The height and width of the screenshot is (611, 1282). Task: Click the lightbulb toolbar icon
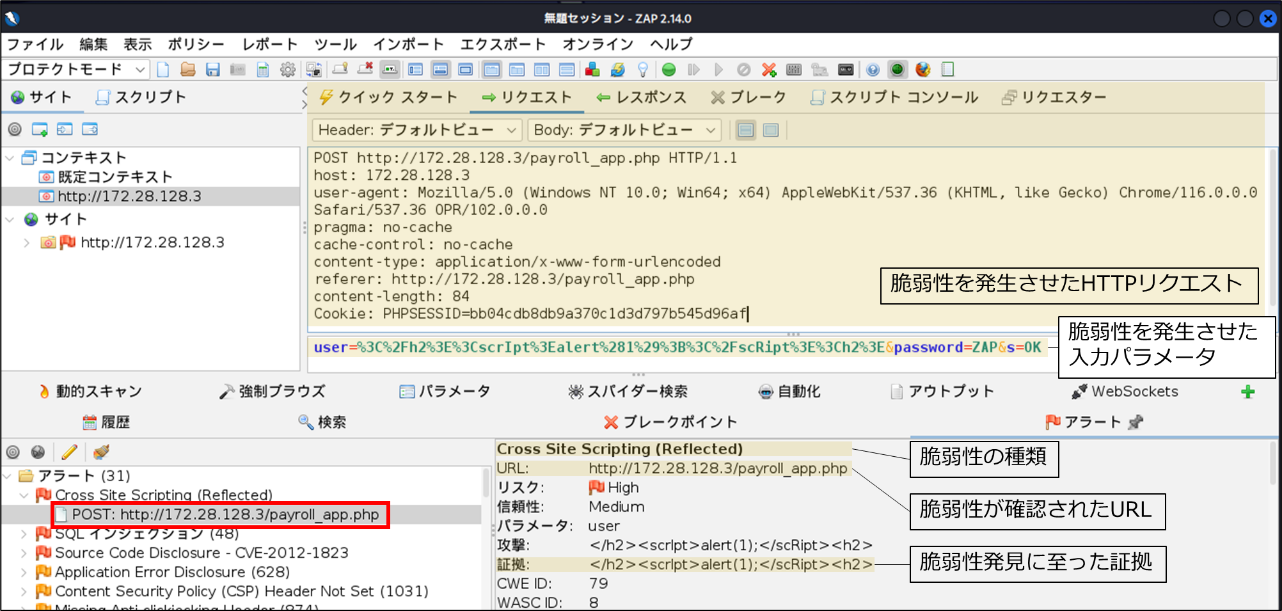(x=643, y=70)
